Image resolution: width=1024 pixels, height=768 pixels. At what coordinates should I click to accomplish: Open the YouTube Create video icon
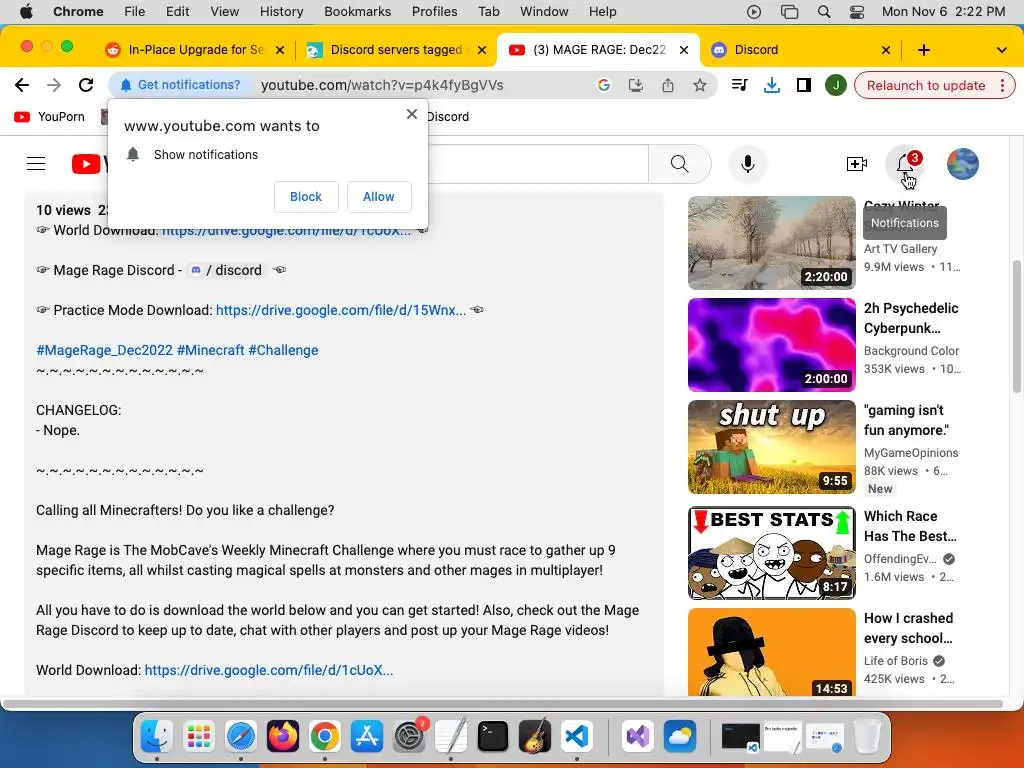pos(856,164)
